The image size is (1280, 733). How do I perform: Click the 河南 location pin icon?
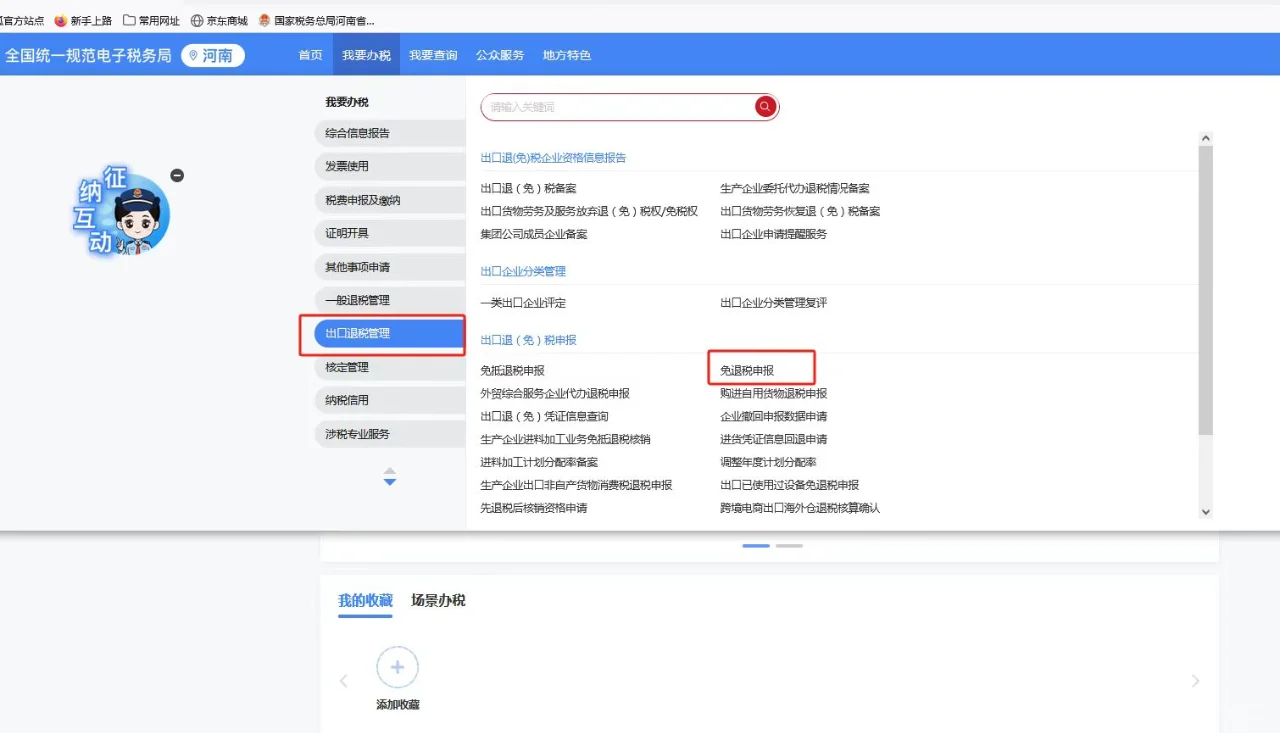195,55
